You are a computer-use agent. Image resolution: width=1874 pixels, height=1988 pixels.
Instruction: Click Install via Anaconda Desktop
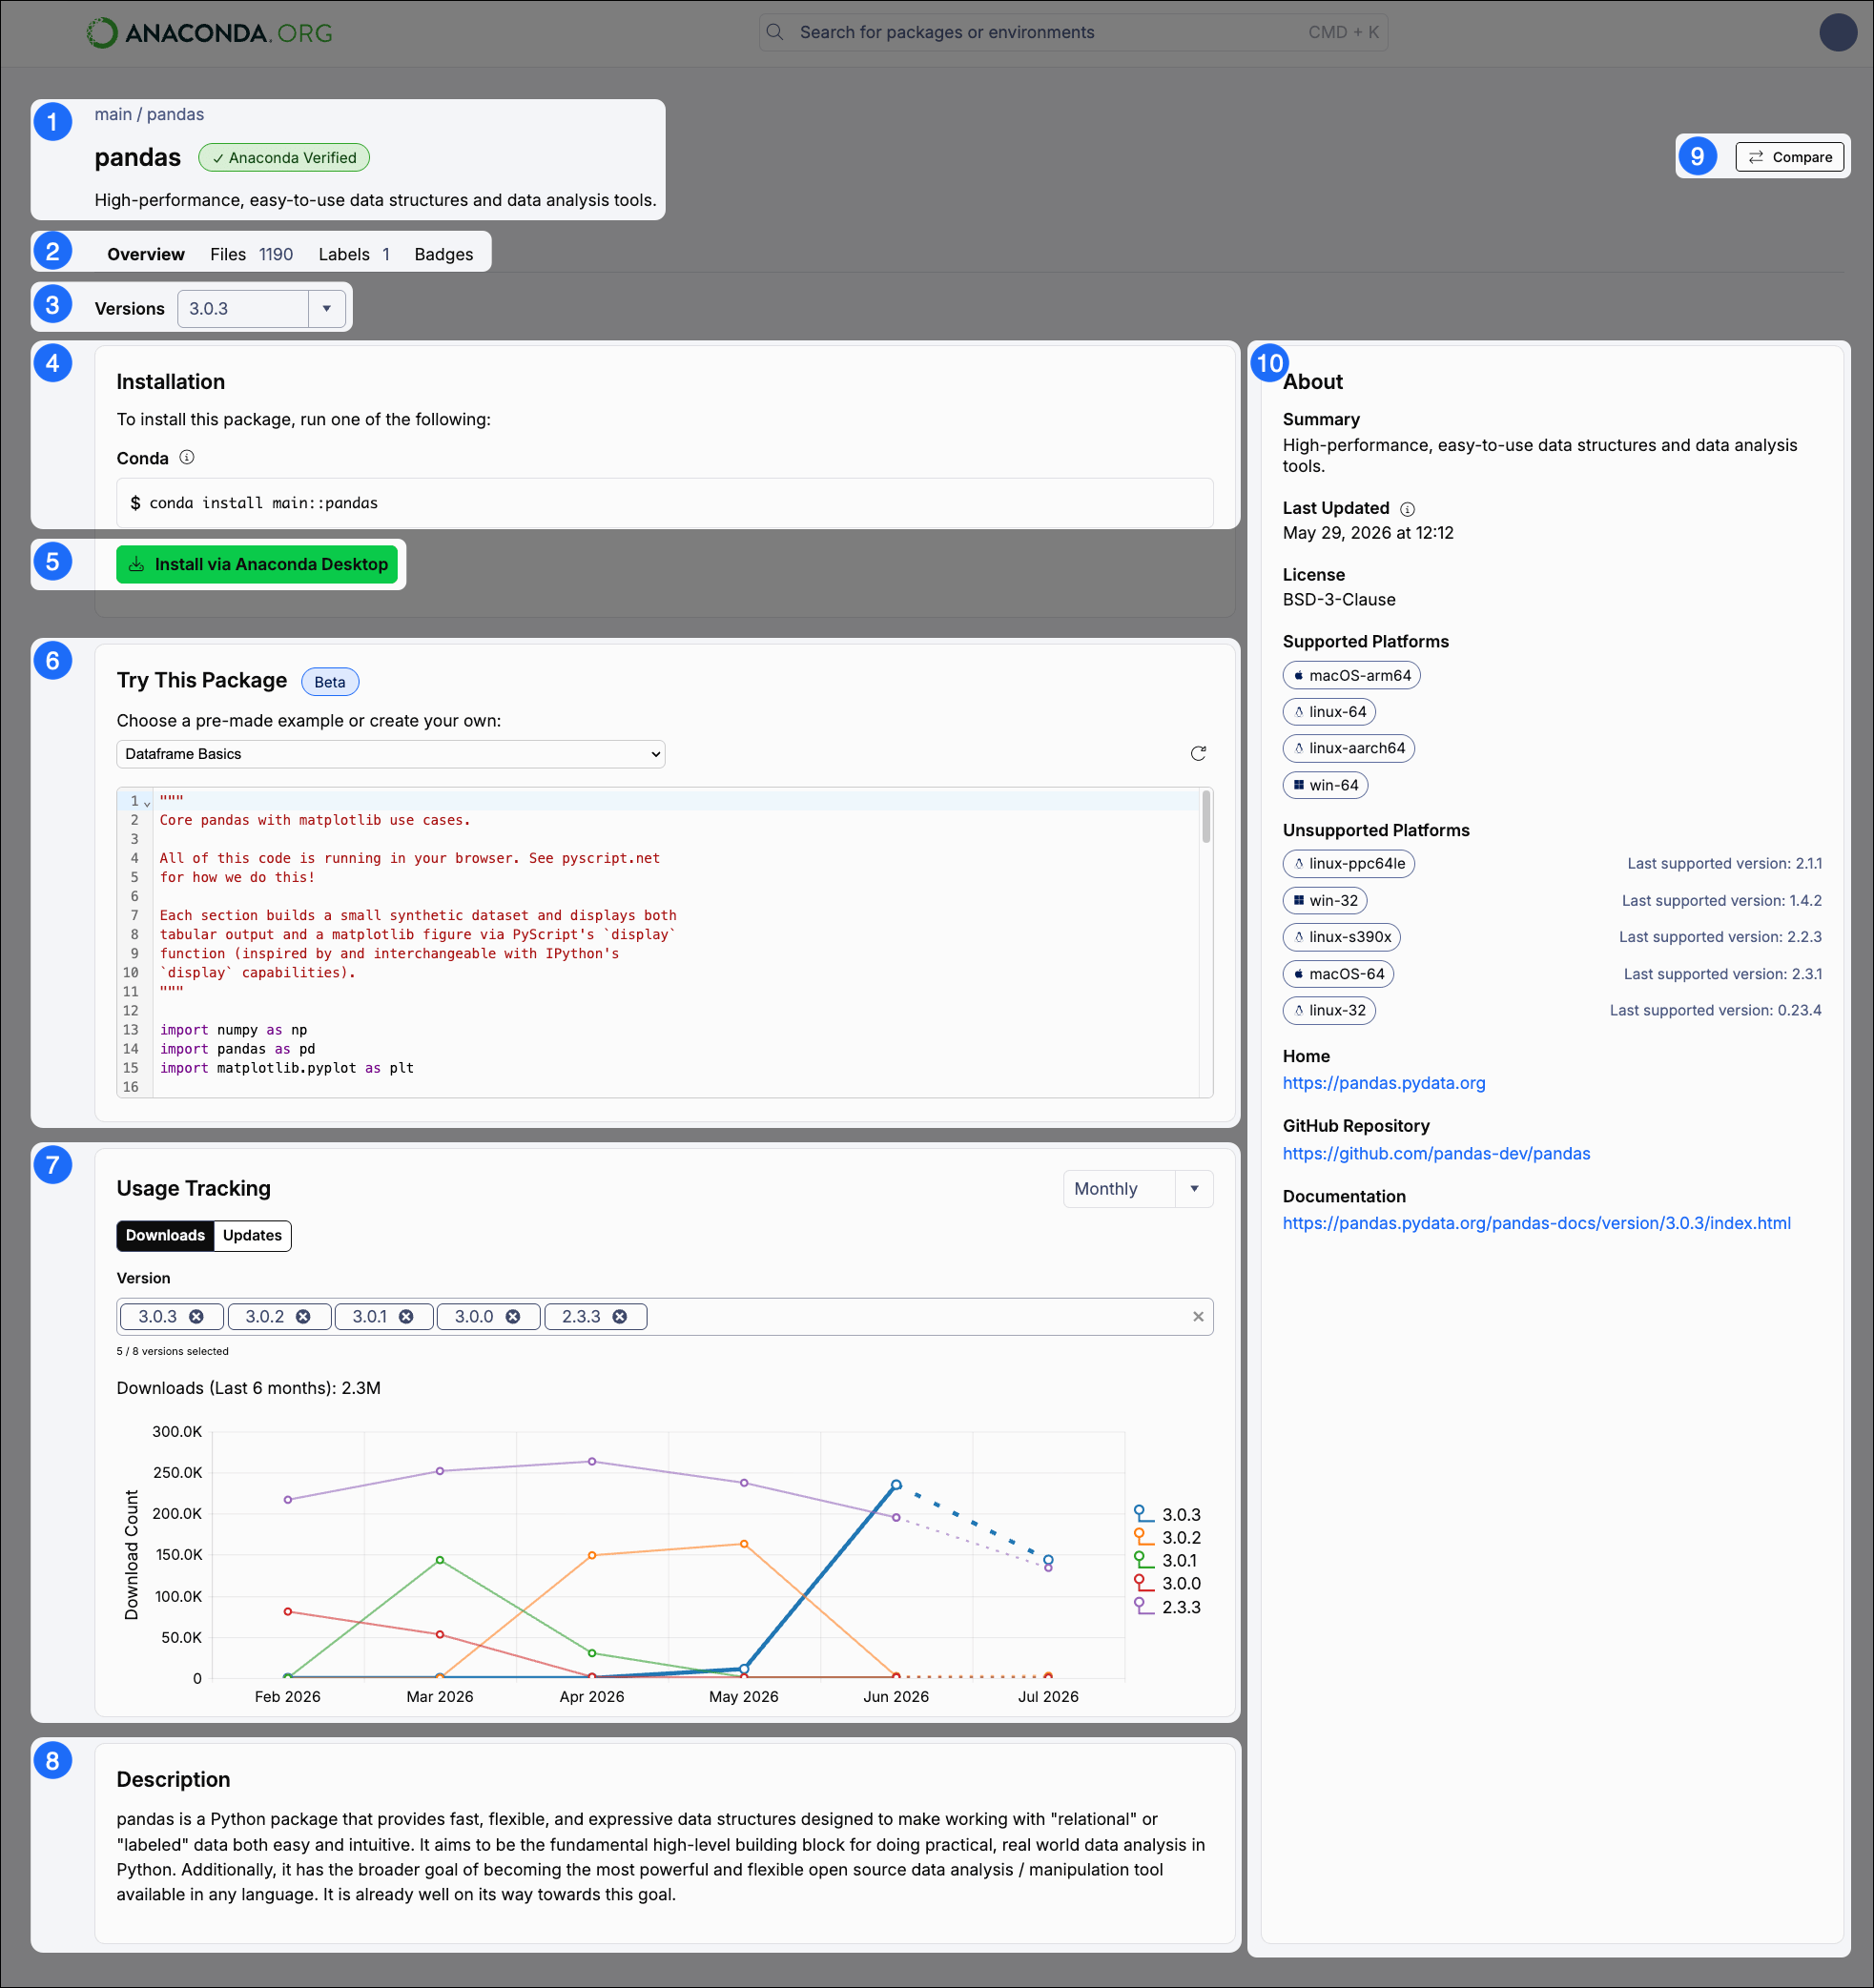point(257,564)
